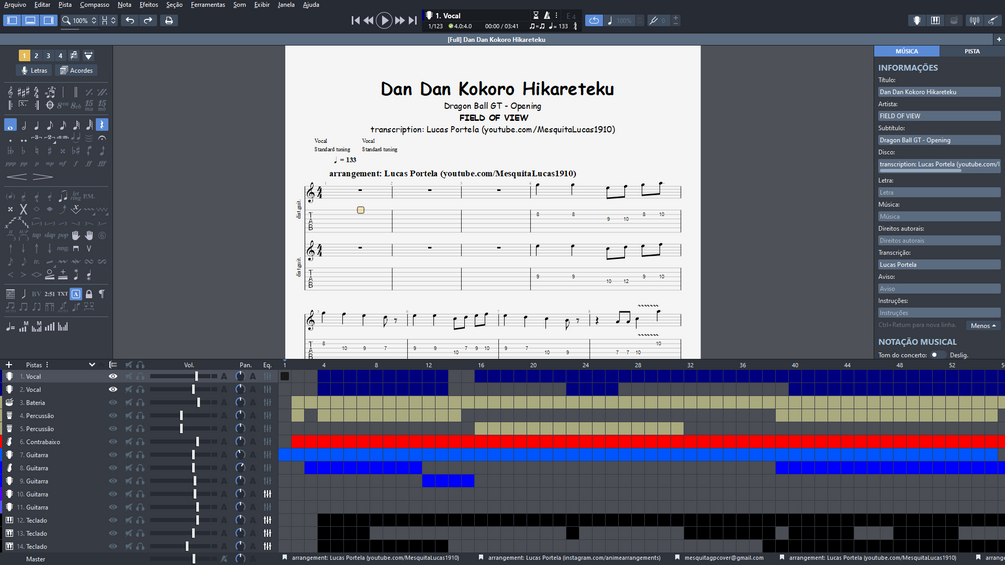The width and height of the screenshot is (1005, 565).
Task: Click the drum icon of 3. Bateria
Action: coord(10,403)
